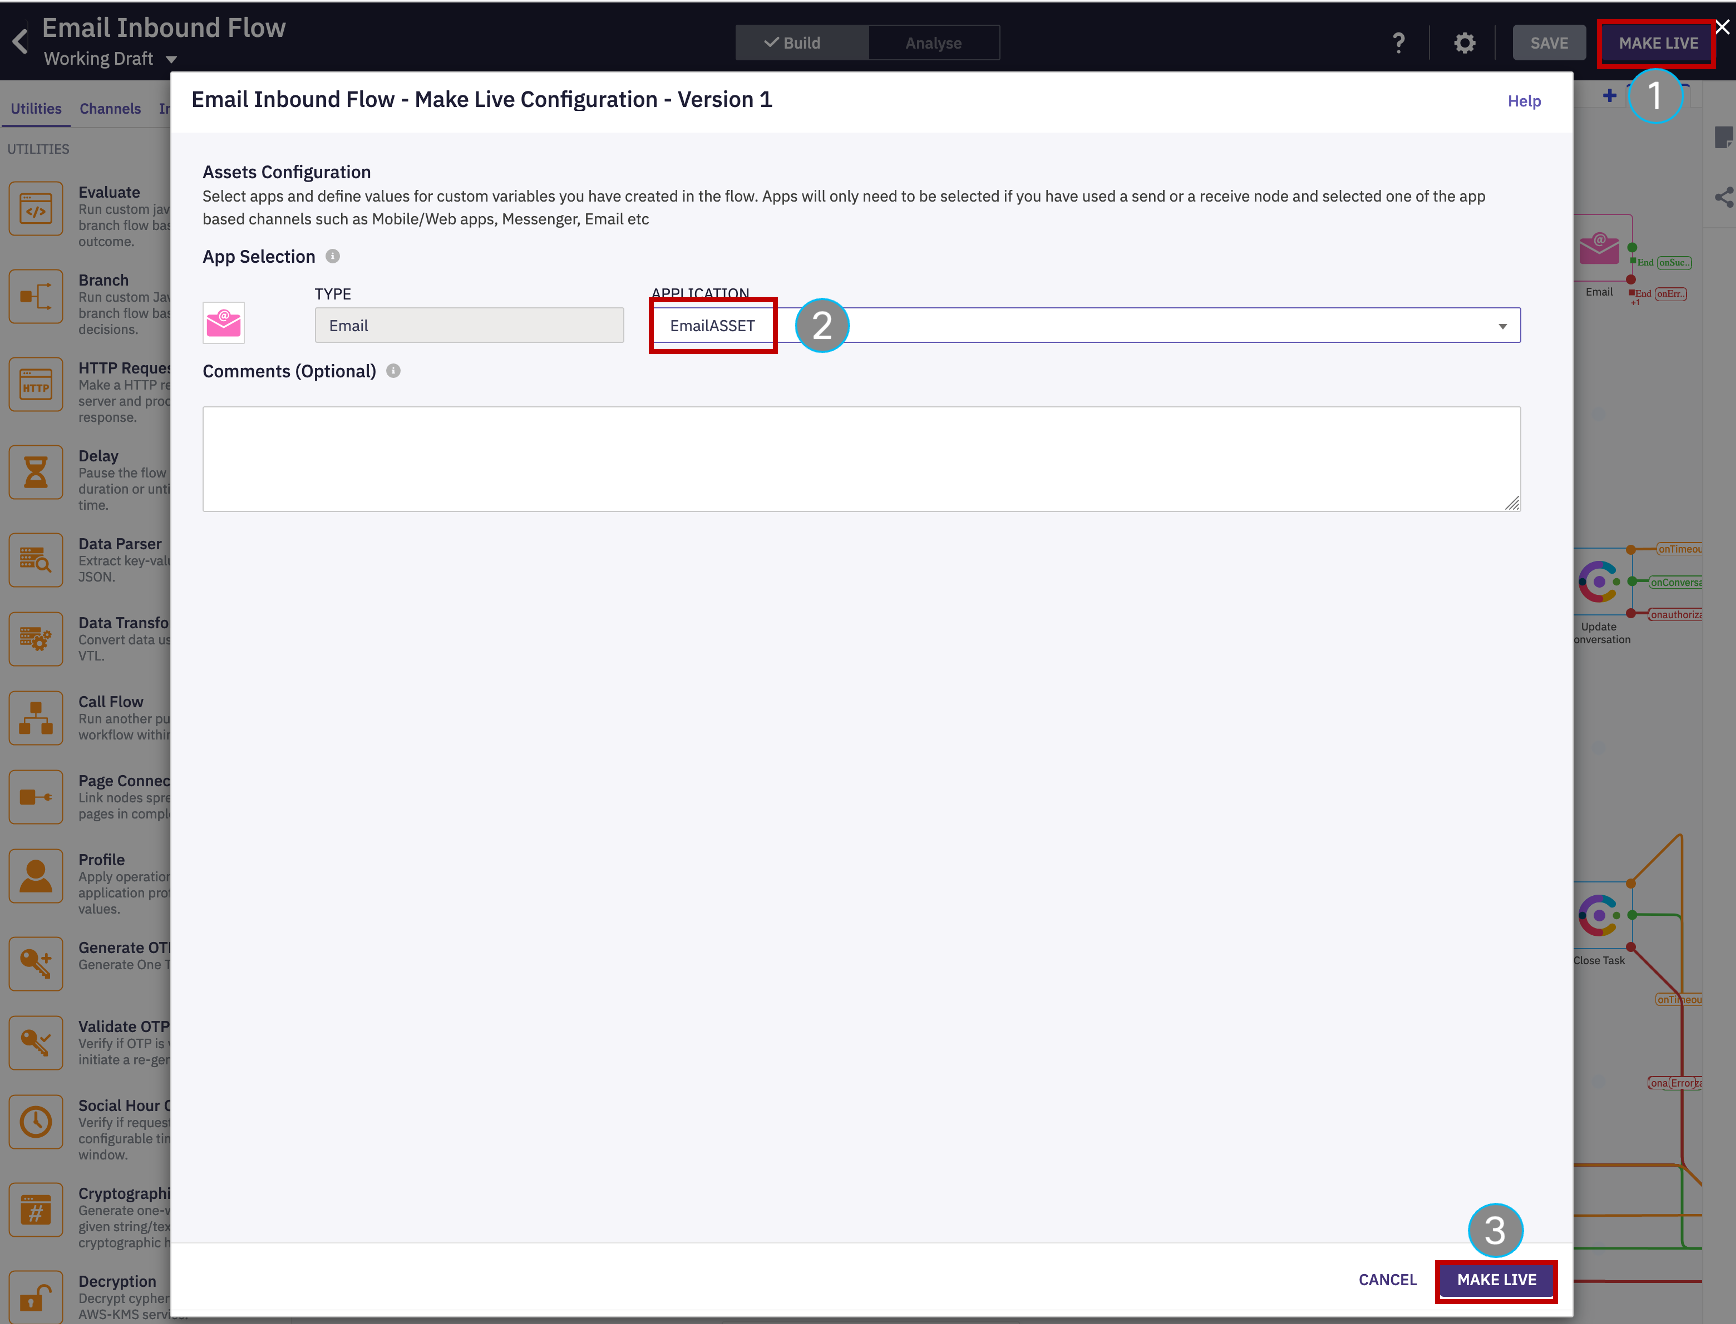Click the 'Branch' utility label
The image size is (1736, 1324).
103,280
